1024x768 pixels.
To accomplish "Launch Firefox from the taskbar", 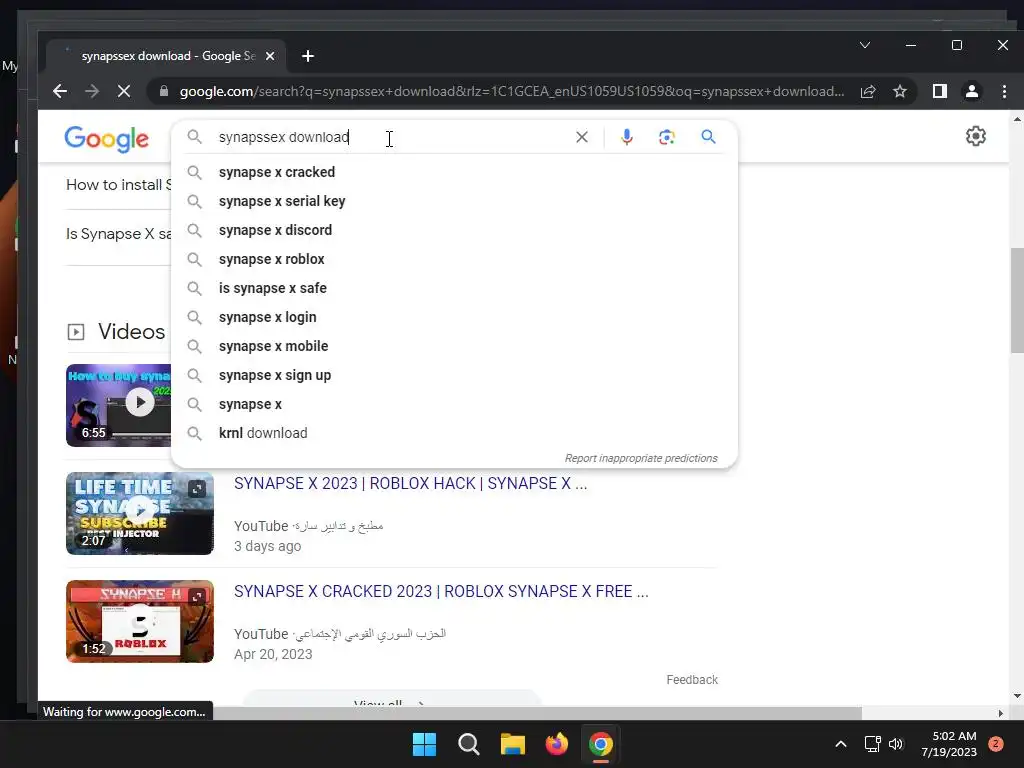I will coord(556,744).
